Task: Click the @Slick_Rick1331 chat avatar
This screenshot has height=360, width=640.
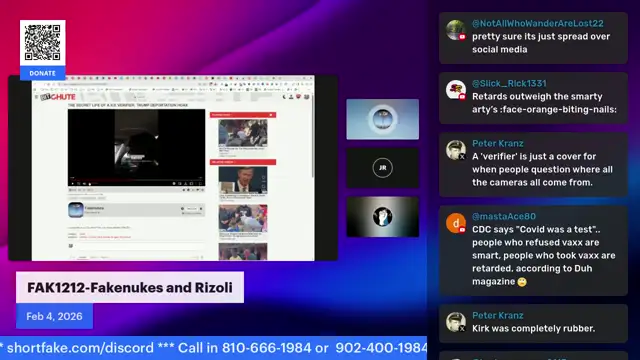Action: click(x=456, y=90)
